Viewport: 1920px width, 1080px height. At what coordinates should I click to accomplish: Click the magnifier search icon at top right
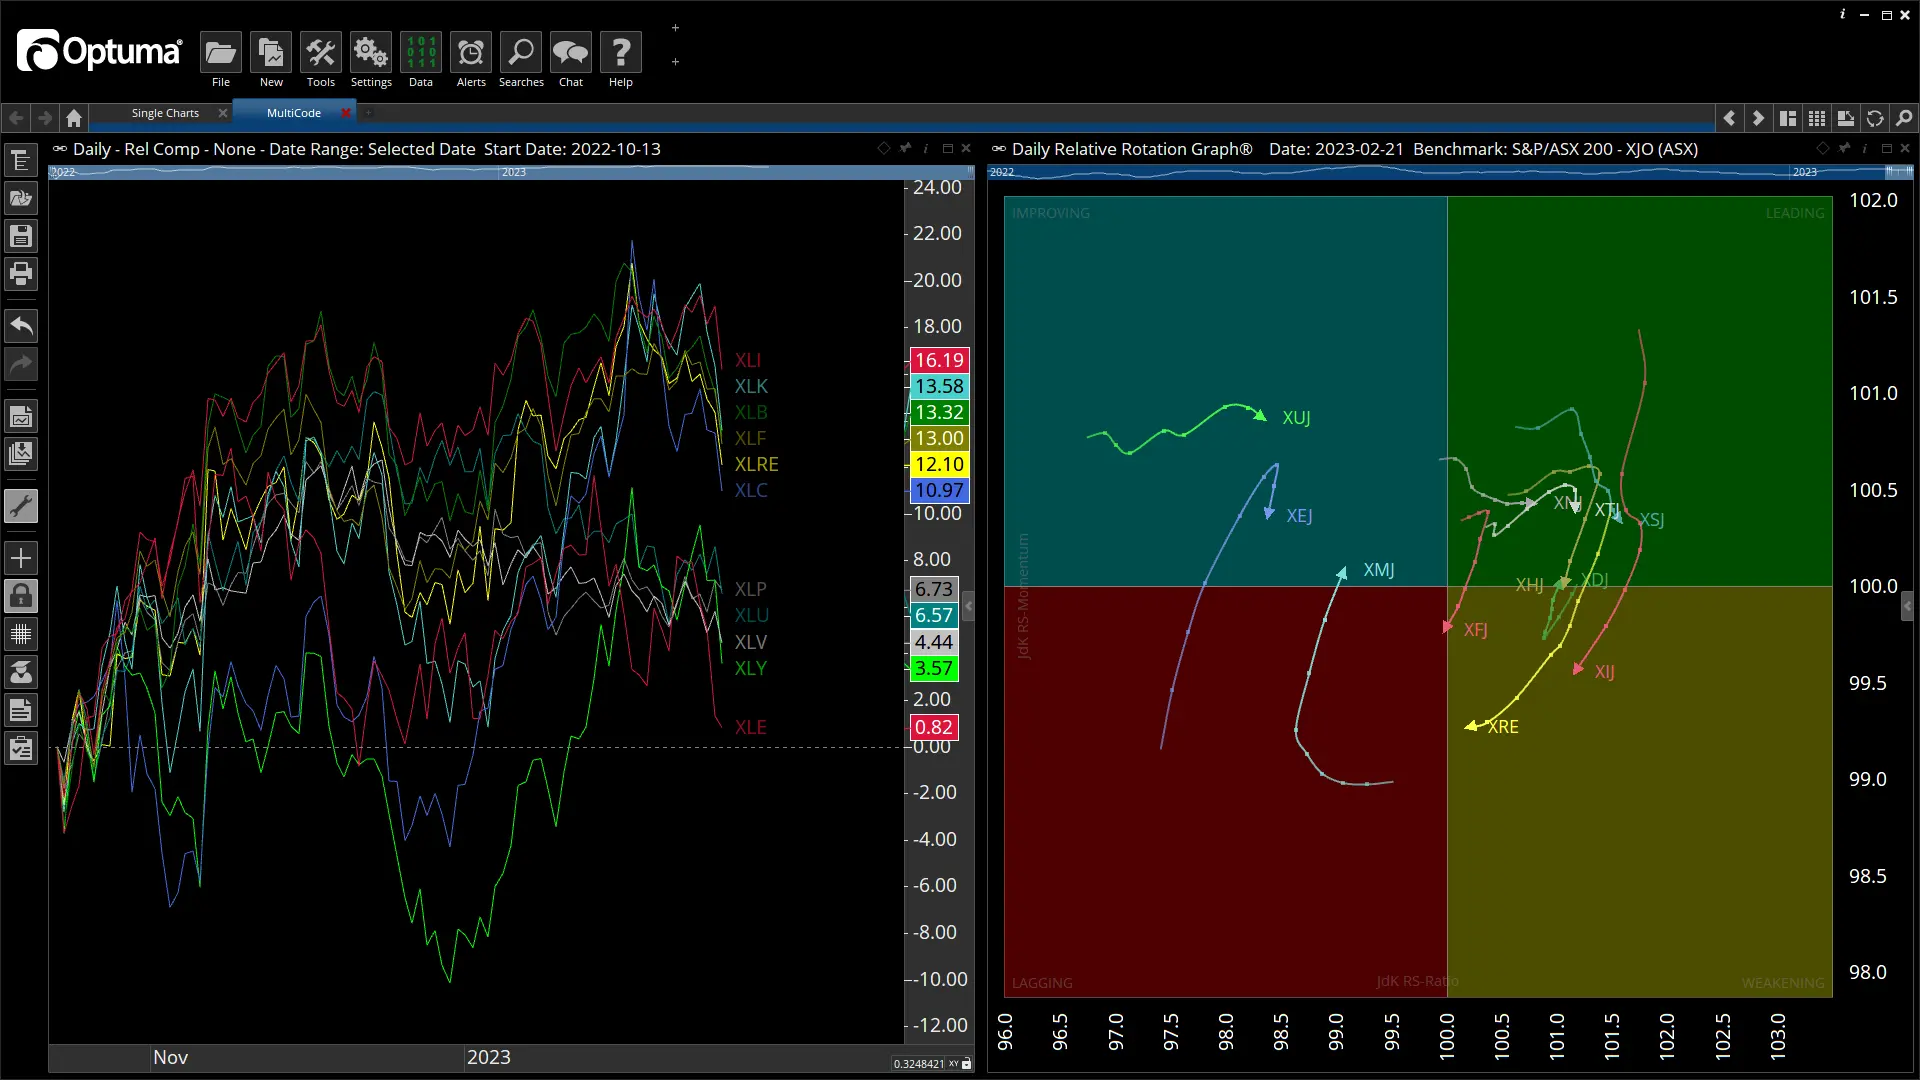[1904, 118]
